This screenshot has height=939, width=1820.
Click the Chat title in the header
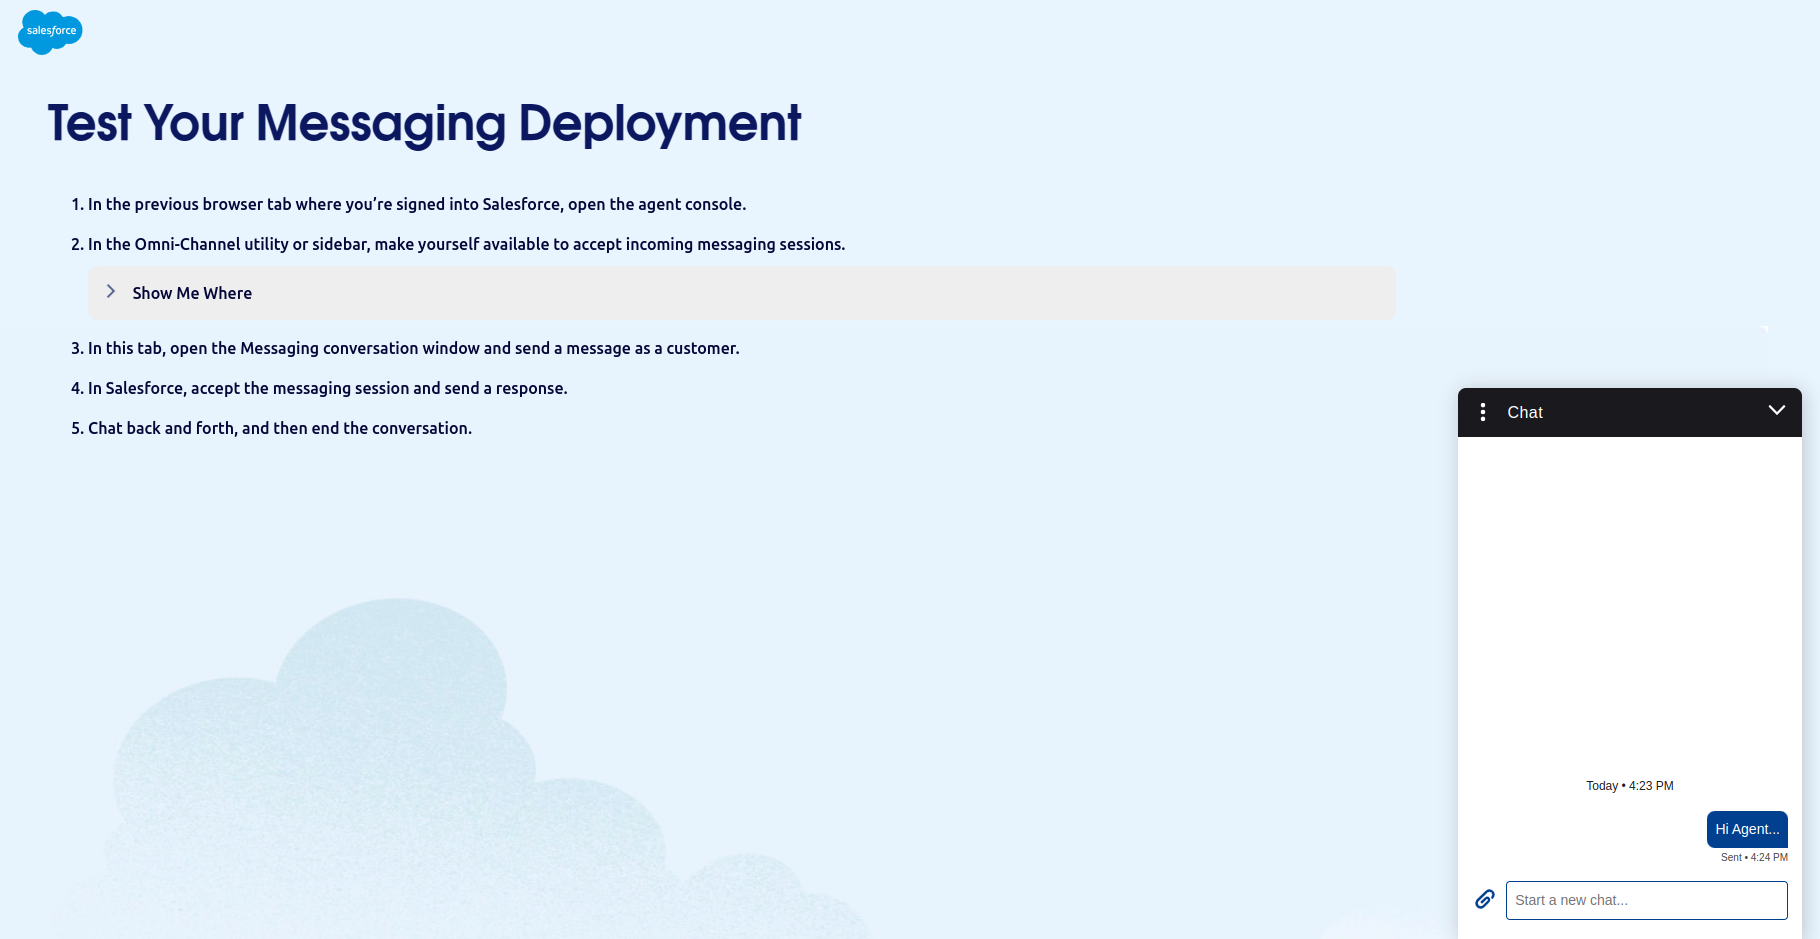(1525, 412)
